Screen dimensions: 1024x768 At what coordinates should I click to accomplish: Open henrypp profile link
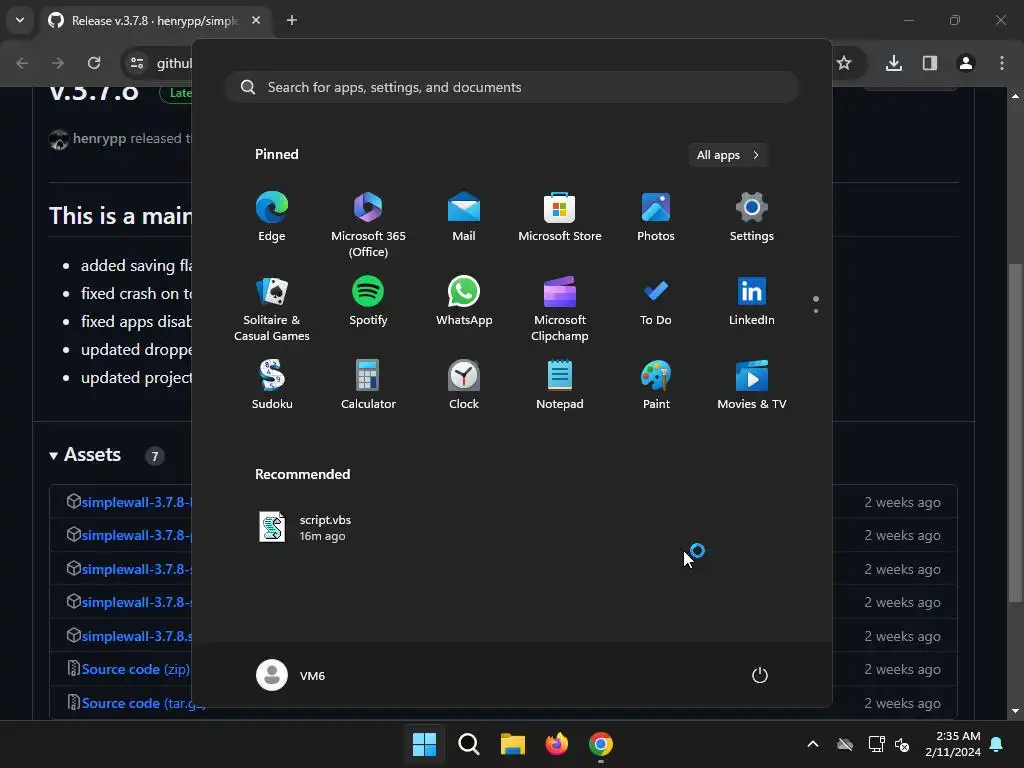point(99,138)
